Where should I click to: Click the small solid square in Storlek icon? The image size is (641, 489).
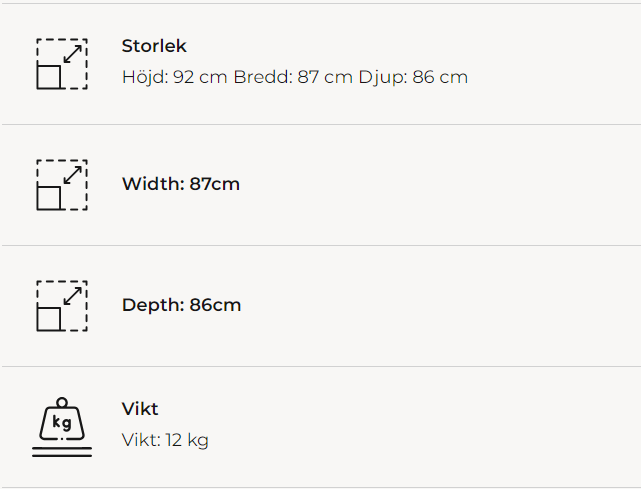[x=49, y=77]
